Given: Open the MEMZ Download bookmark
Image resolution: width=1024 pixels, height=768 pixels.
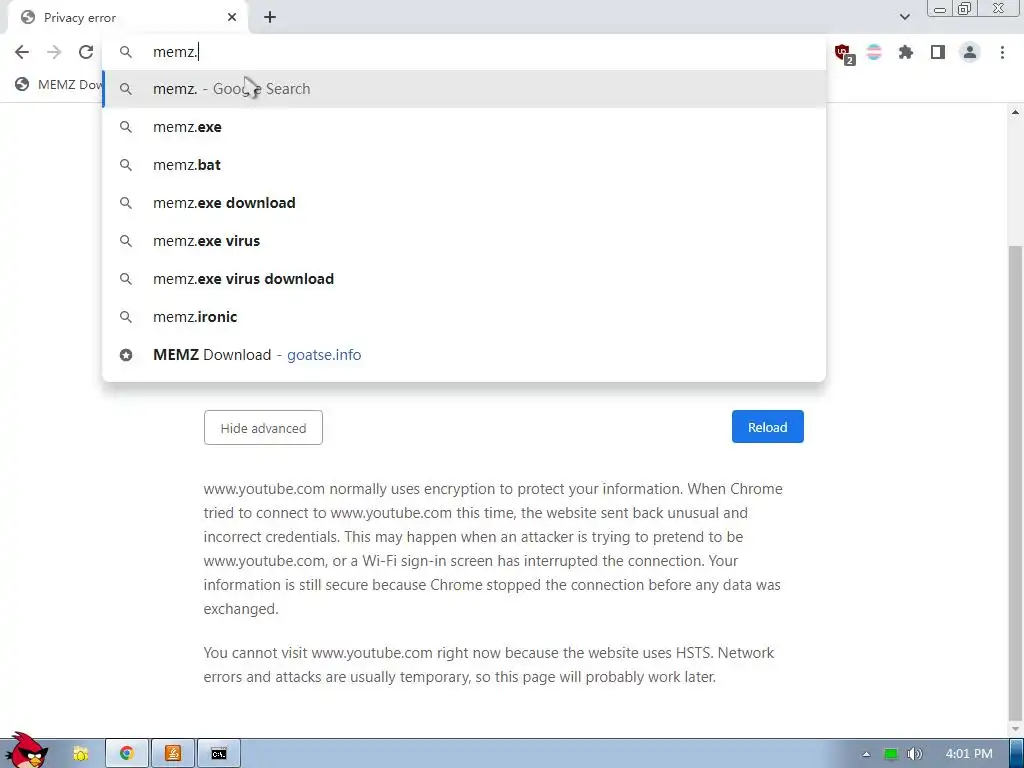Looking at the screenshot, I should click(59, 84).
